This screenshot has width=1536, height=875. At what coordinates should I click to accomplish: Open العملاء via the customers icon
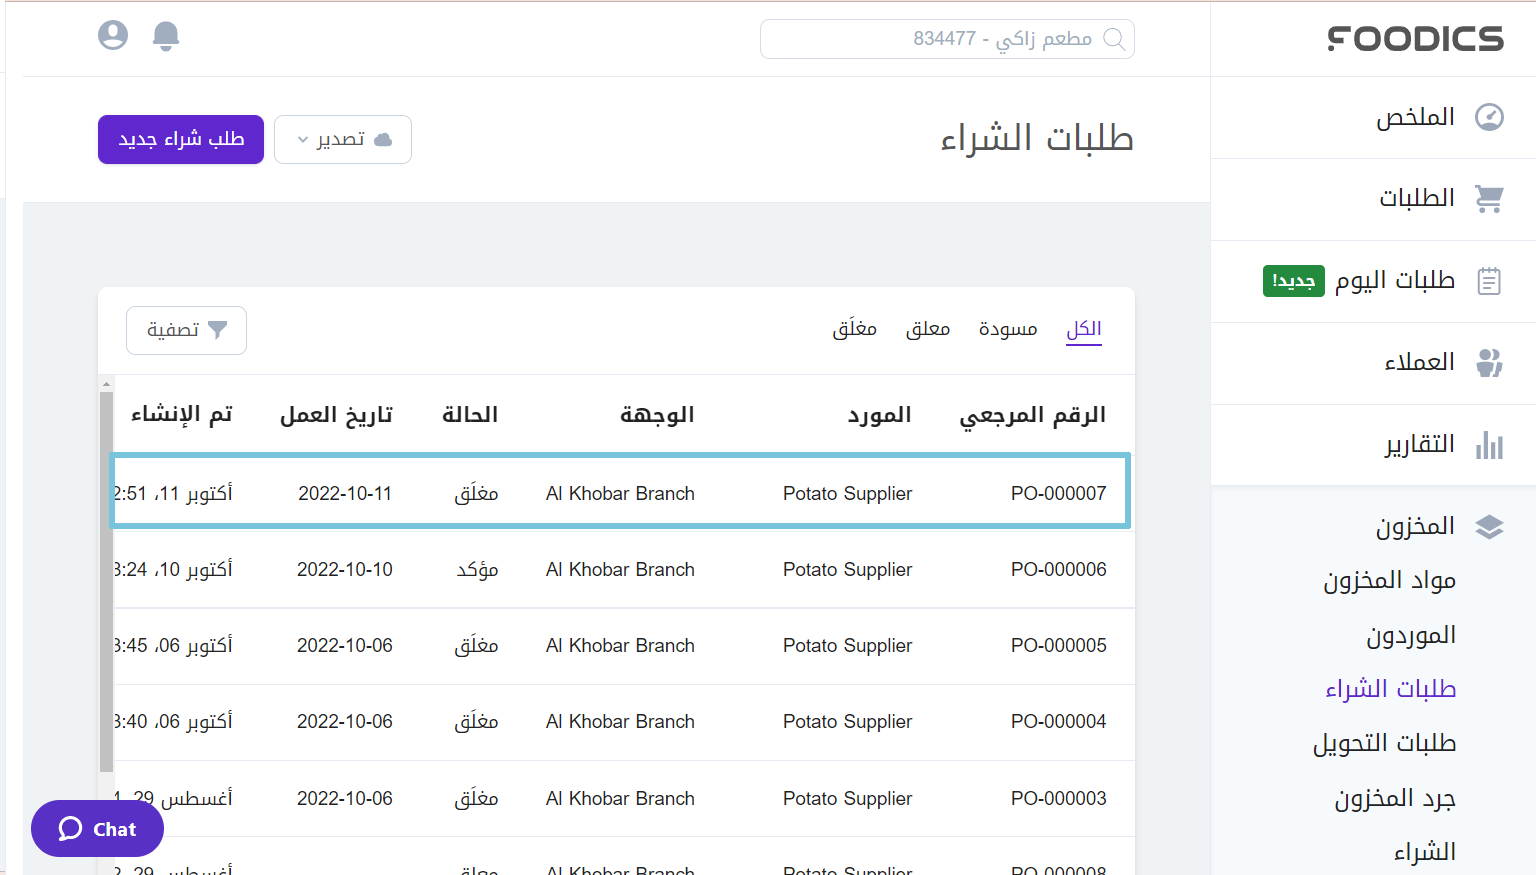(x=1489, y=364)
